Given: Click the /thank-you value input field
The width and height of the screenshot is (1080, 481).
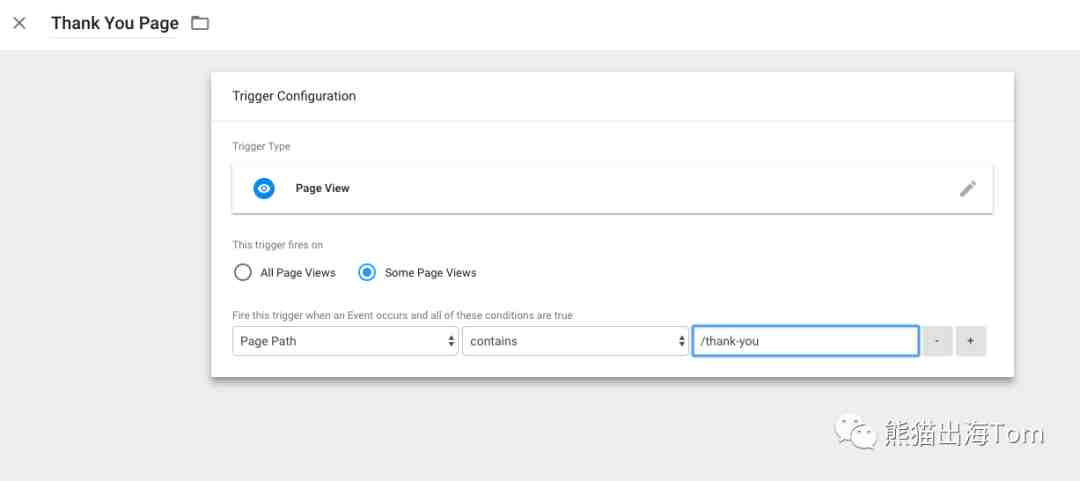Looking at the screenshot, I should coord(805,341).
